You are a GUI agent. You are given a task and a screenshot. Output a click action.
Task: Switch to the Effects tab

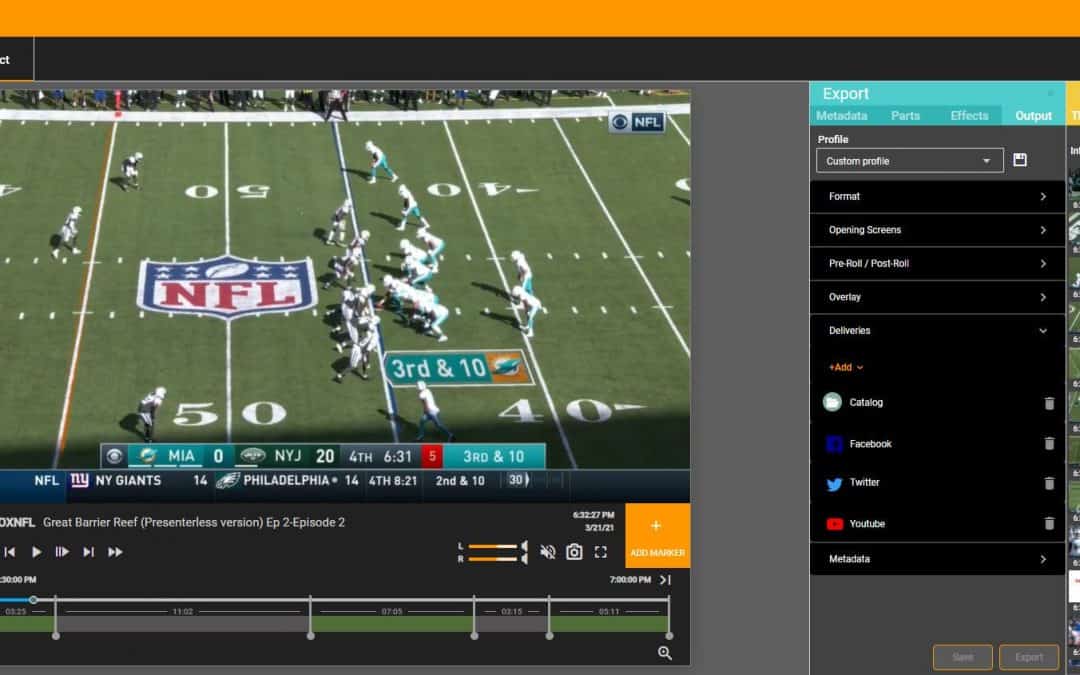969,116
